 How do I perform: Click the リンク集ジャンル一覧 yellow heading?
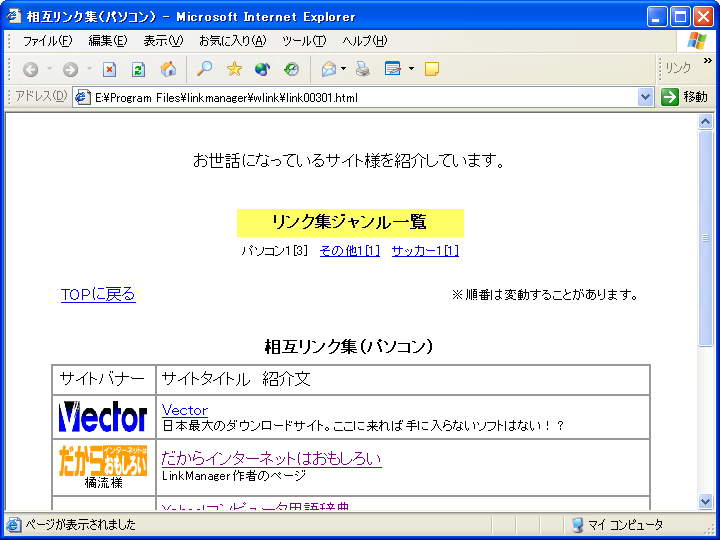[350, 222]
